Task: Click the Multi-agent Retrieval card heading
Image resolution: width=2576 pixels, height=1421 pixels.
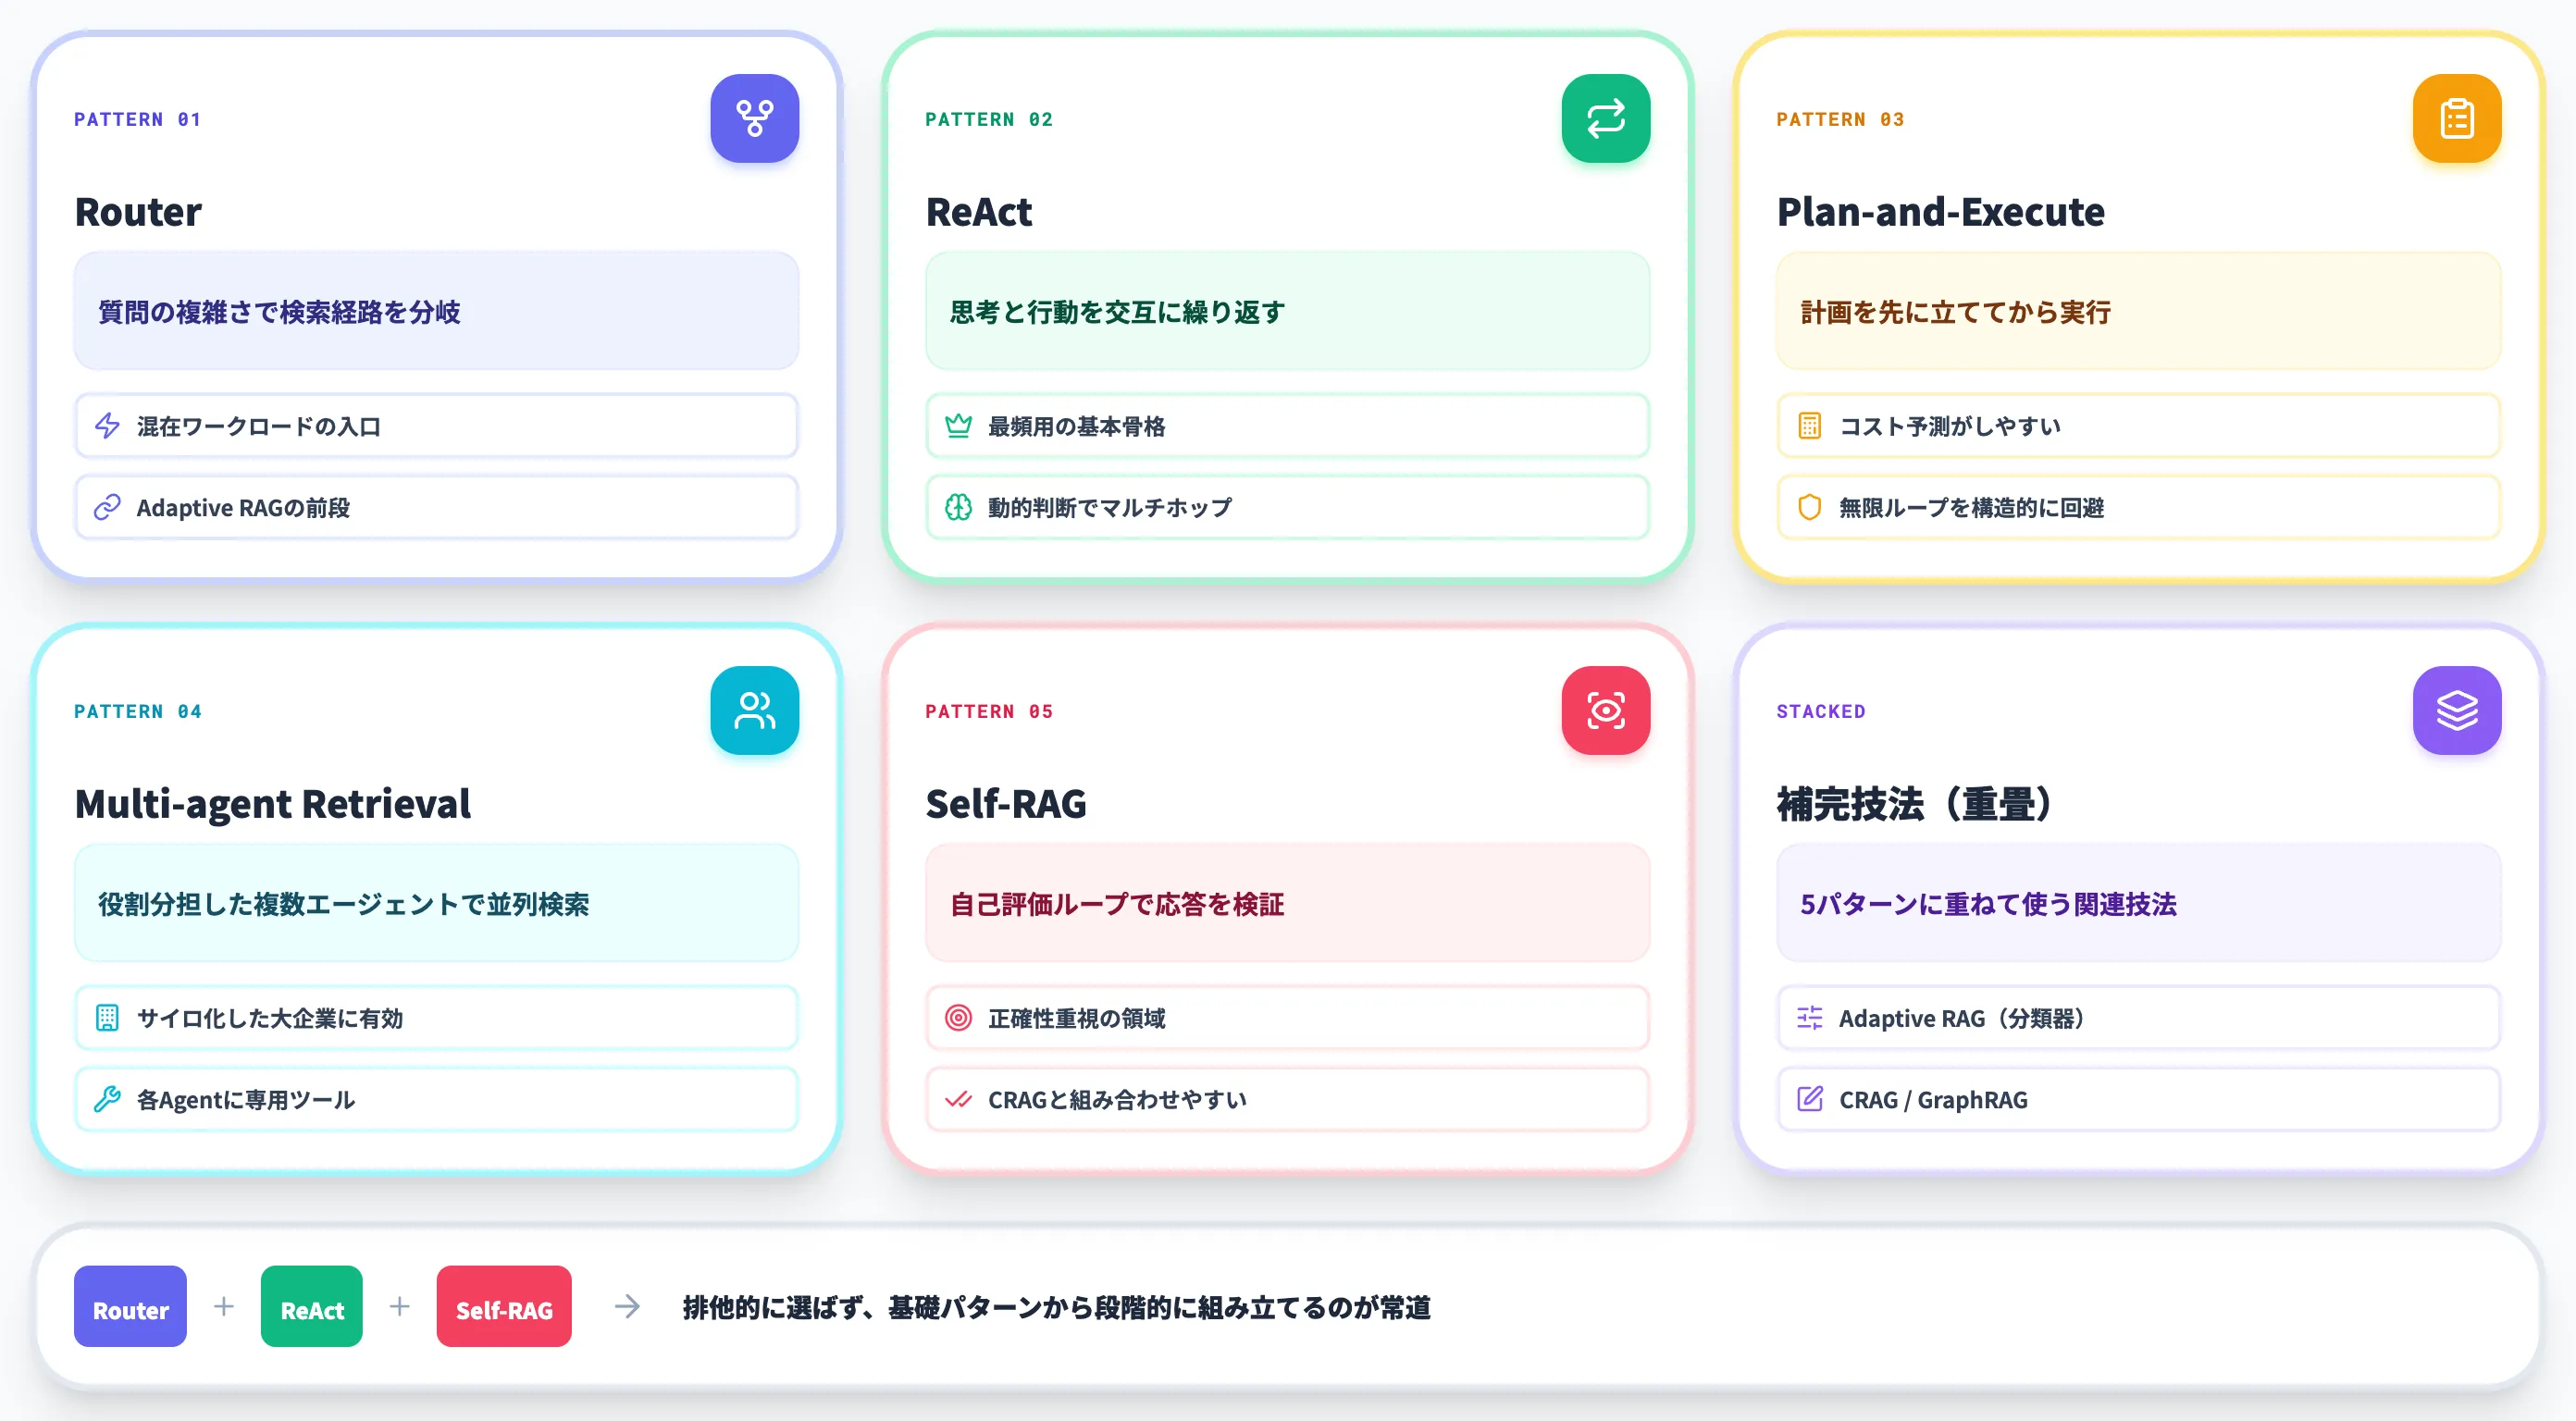Action: coord(272,803)
